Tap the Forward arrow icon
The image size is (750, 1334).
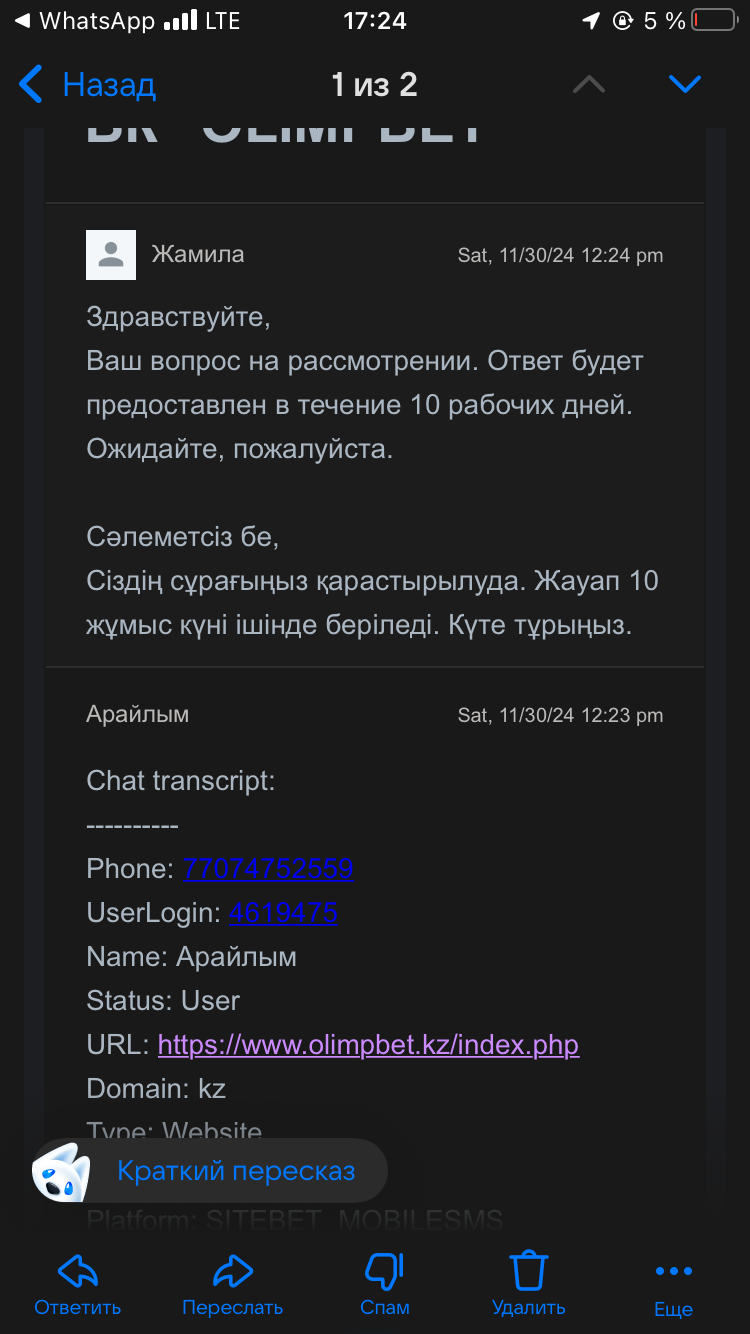tap(232, 1270)
